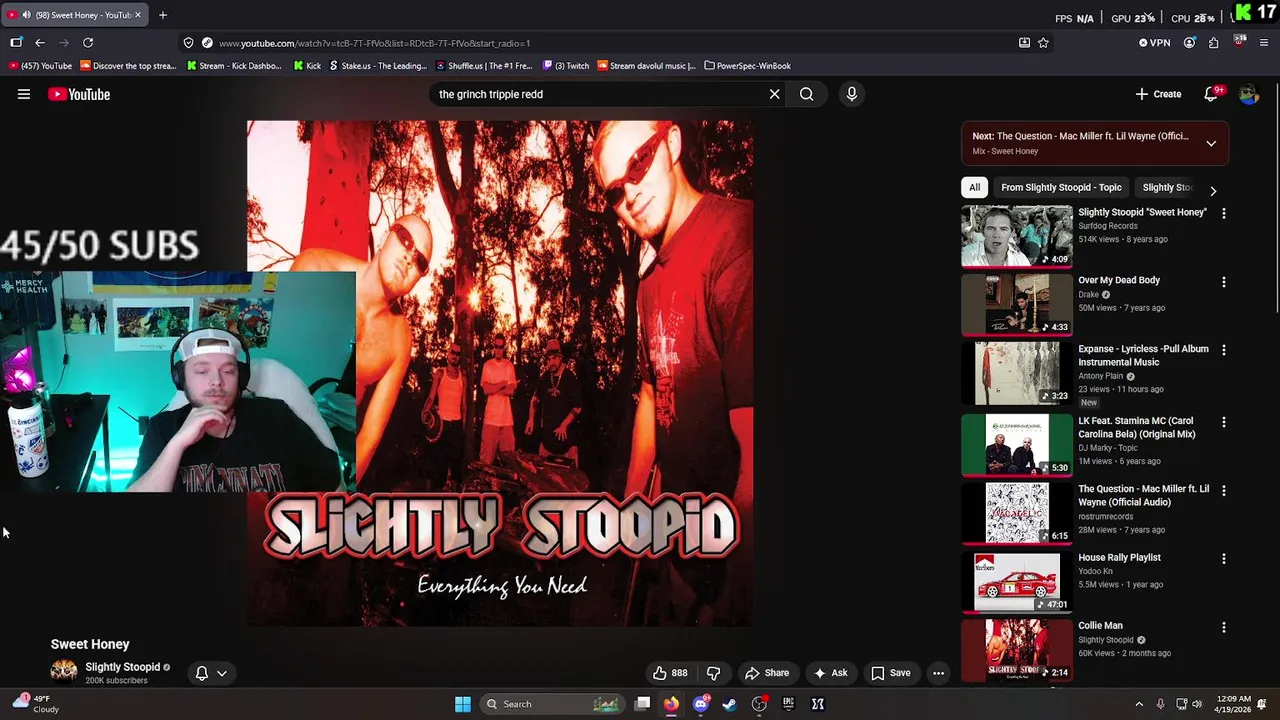
Task: Expand the Mix - Sweet Honey playlist panel
Action: coord(1210,143)
